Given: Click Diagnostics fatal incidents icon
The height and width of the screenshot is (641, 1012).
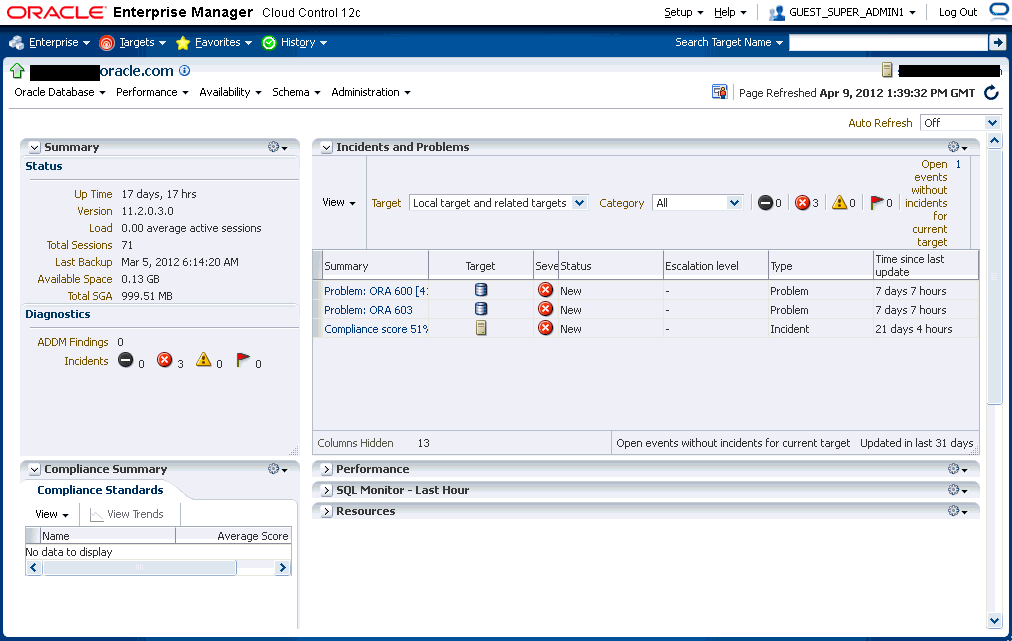Looking at the screenshot, I should pos(126,360).
